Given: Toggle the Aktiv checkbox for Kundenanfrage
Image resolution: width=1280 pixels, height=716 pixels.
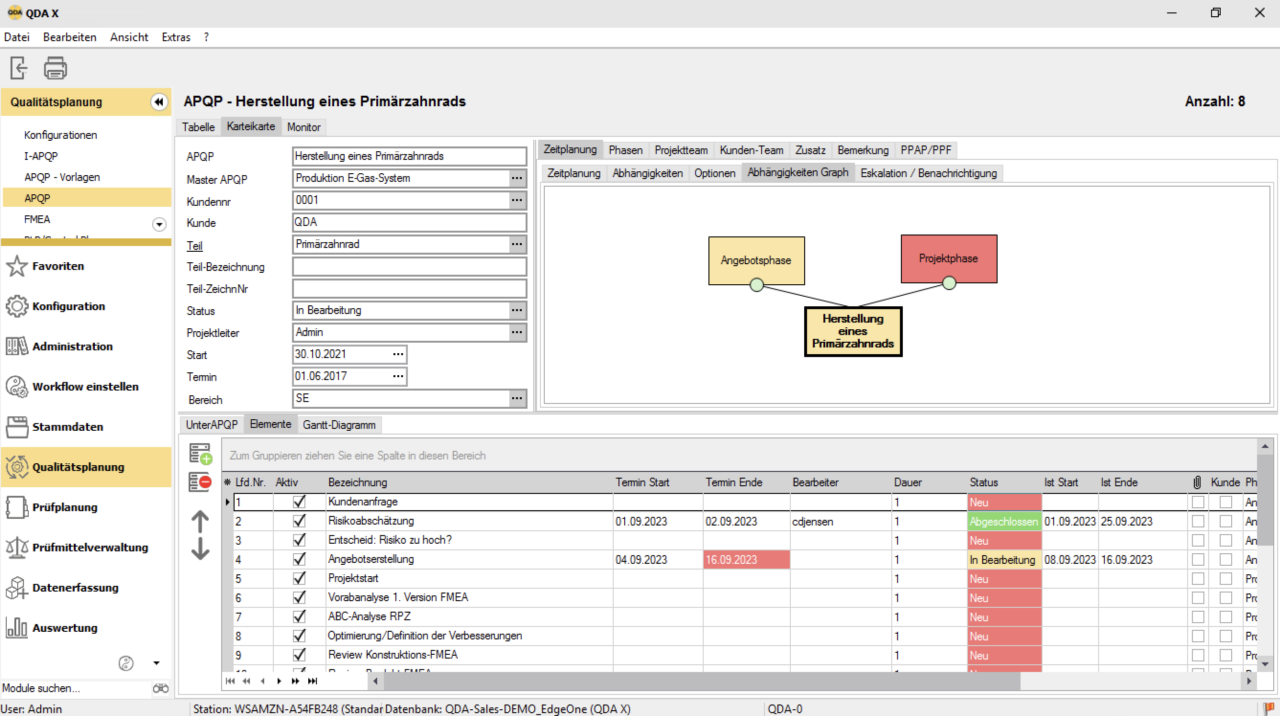Looking at the screenshot, I should pyautogui.click(x=299, y=502).
